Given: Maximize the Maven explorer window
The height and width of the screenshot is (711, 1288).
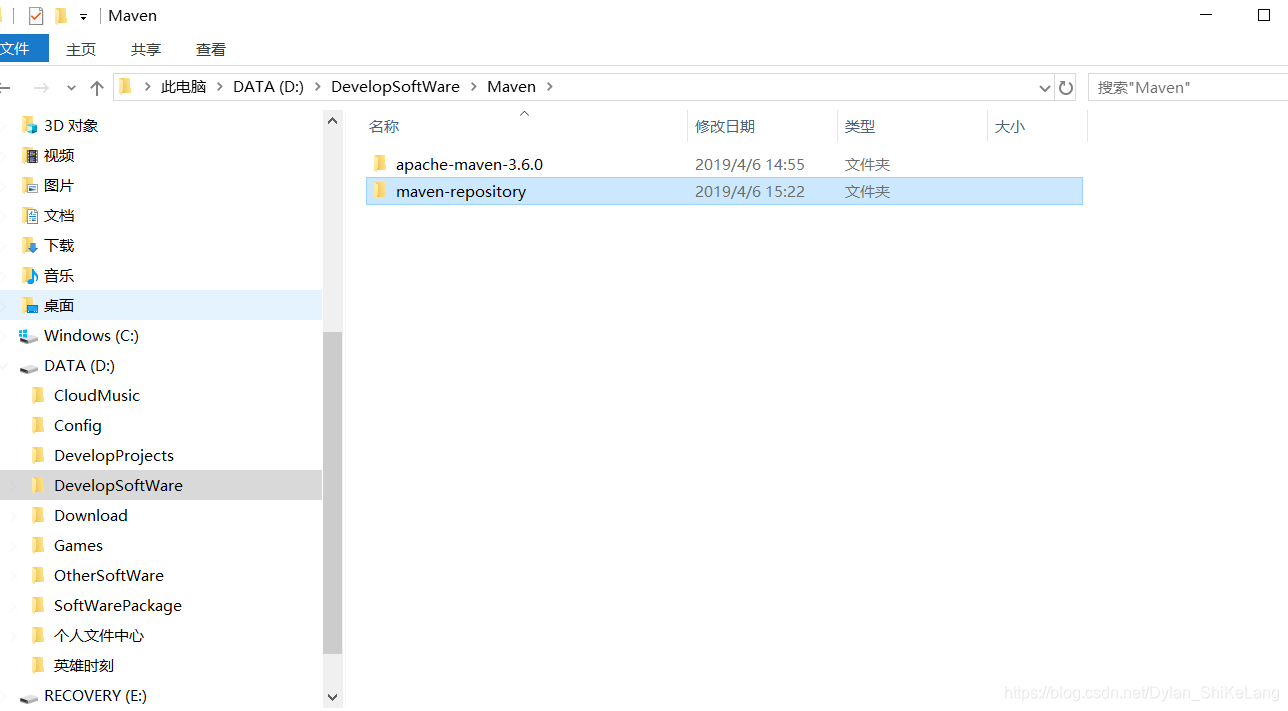Looking at the screenshot, I should (x=1264, y=15).
